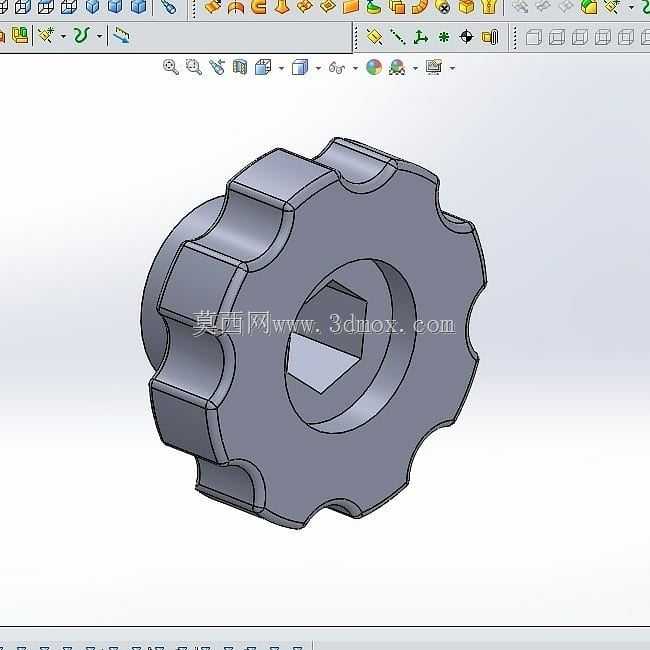
Task: Activate the Zoom to Area tool
Action: coord(194,67)
